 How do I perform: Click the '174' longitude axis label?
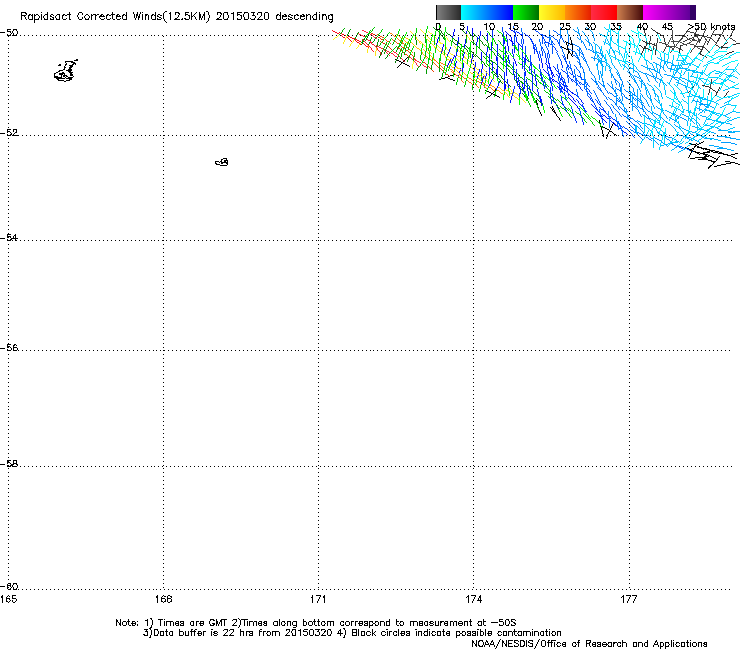(473, 599)
